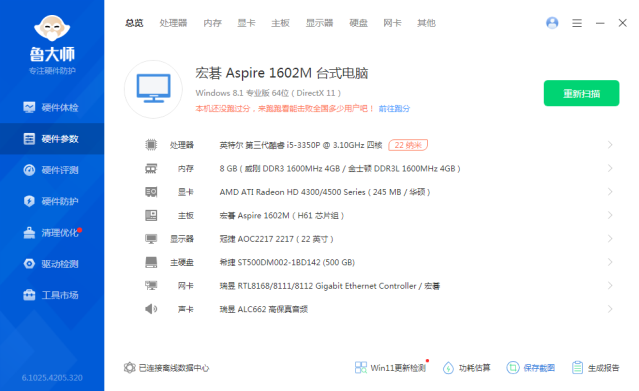
Task: Open 清理优化 broom icon
Action: [x=29, y=232]
